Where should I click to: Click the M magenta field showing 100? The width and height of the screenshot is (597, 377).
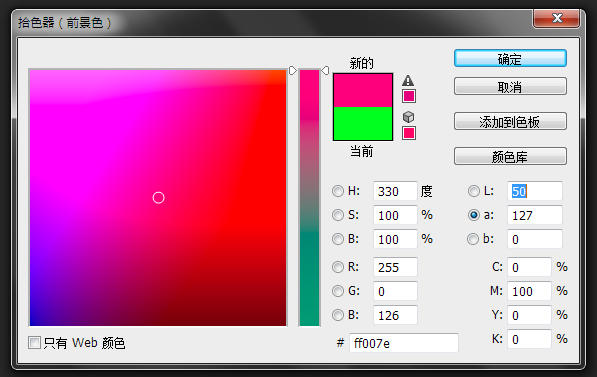[530, 291]
